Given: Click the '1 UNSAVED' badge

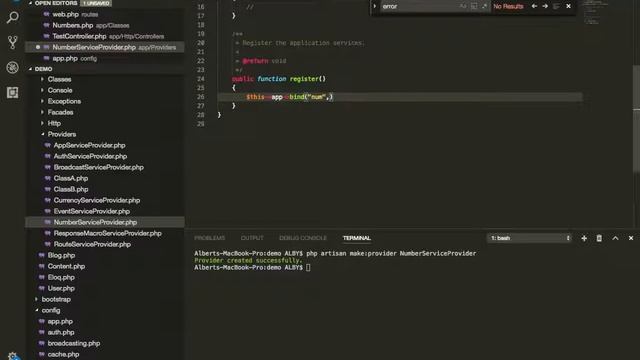Looking at the screenshot, I should pyautogui.click(x=97, y=3).
